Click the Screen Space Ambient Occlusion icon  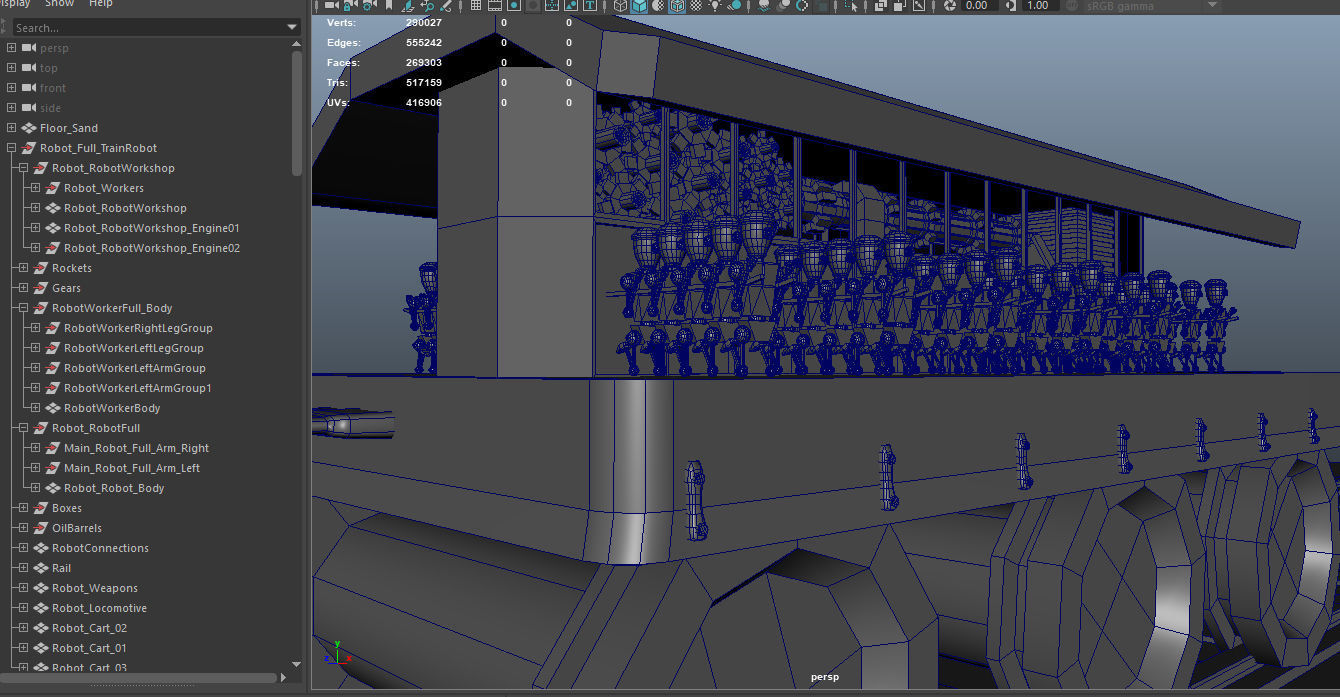click(x=764, y=6)
